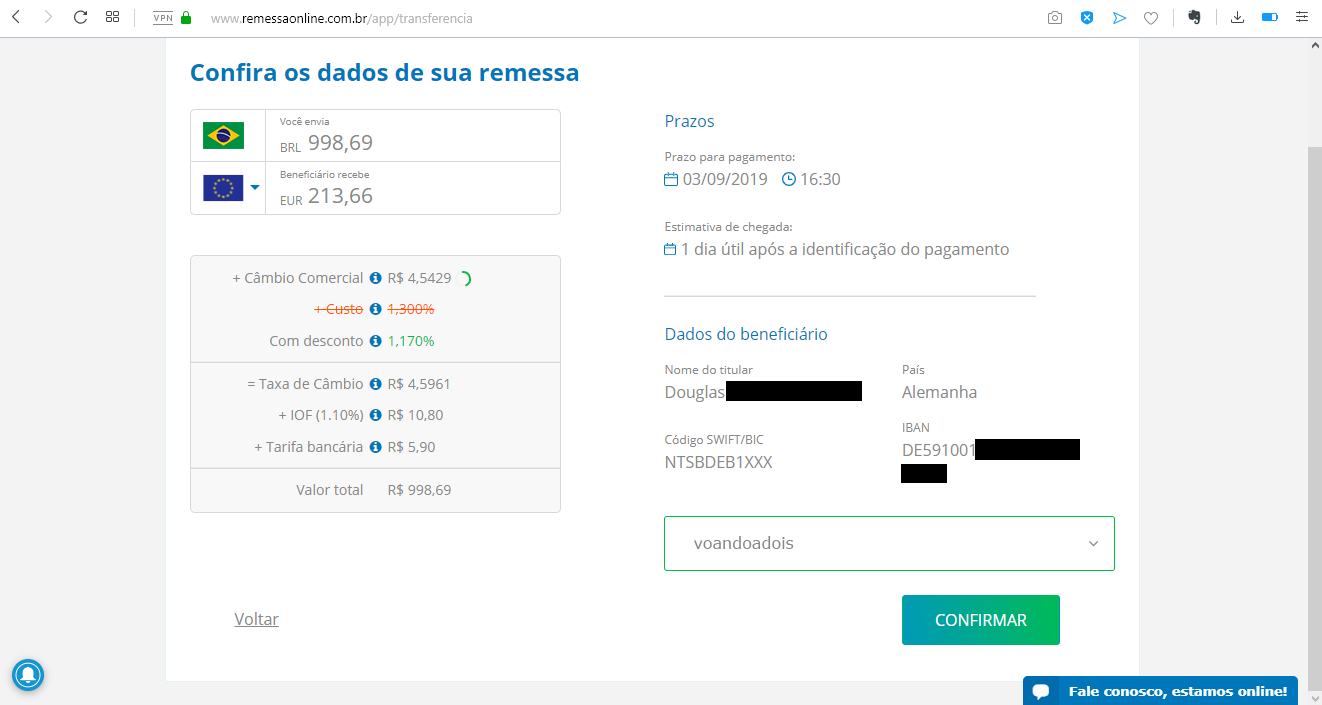This screenshot has height=705, width=1322.
Task: Expand the EUR currency flag dropdown
Action: tap(231, 188)
